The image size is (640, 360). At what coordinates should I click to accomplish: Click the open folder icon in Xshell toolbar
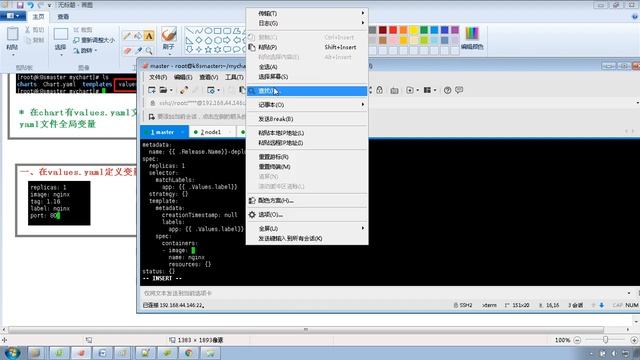(x=163, y=90)
